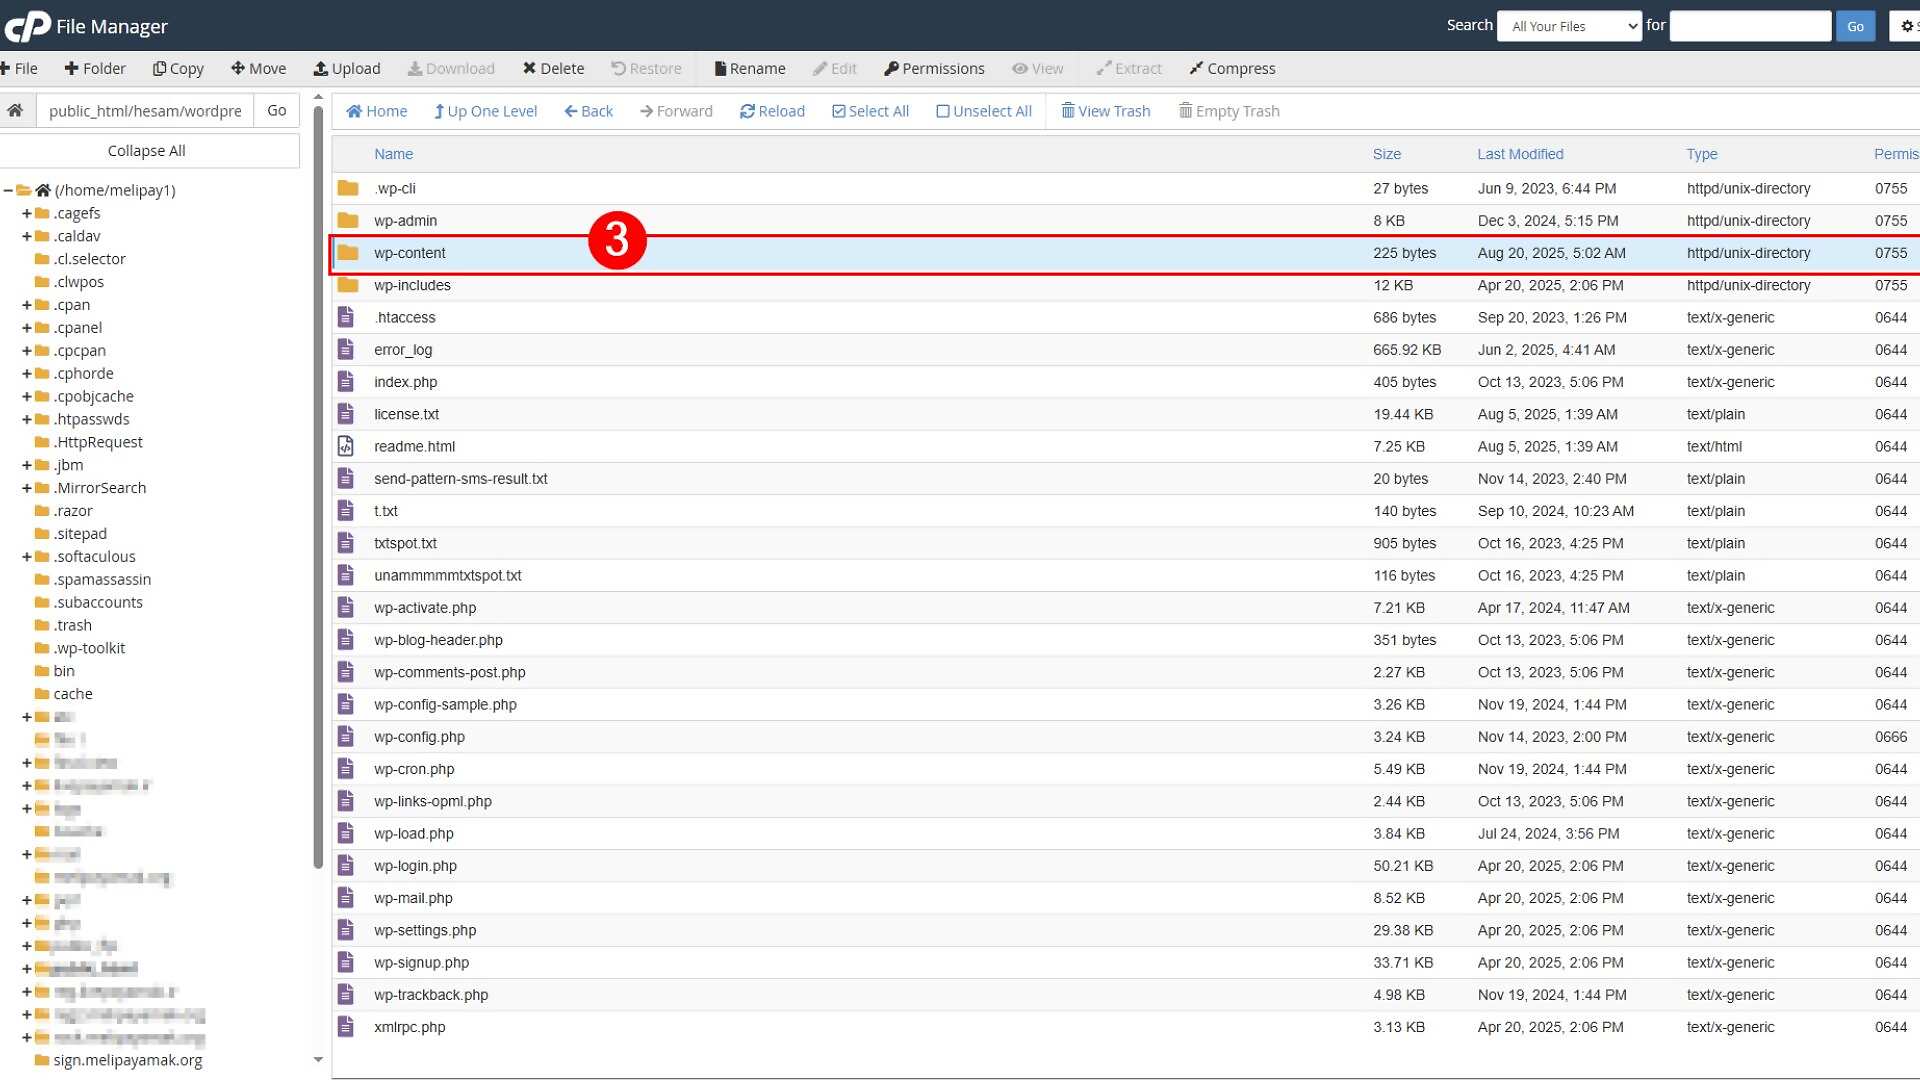The image size is (1920, 1080).
Task: Click the Delete X icon
Action: (529, 69)
